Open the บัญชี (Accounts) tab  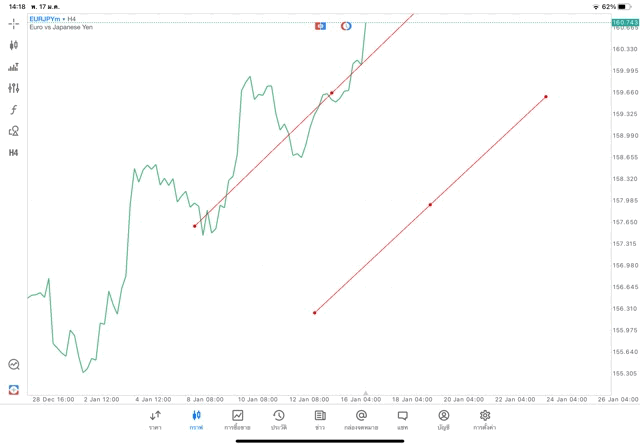443,419
